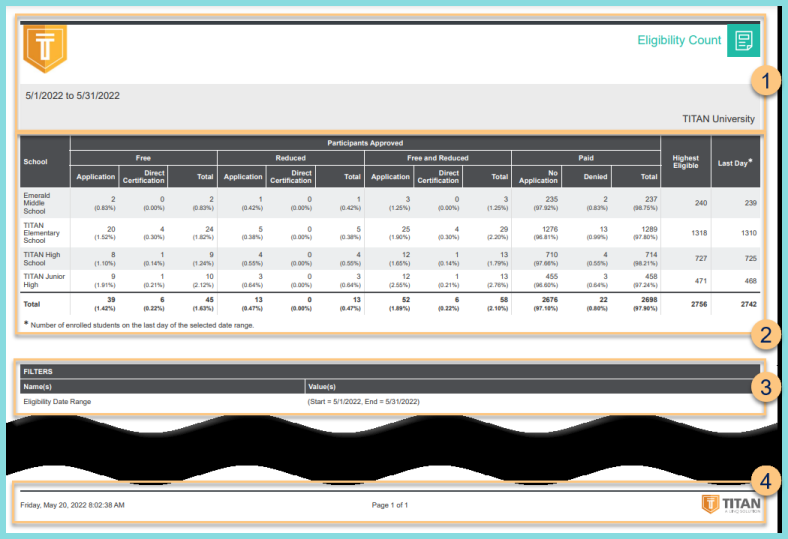Click Last Day value 468 for TITAN Junior High

(750, 281)
